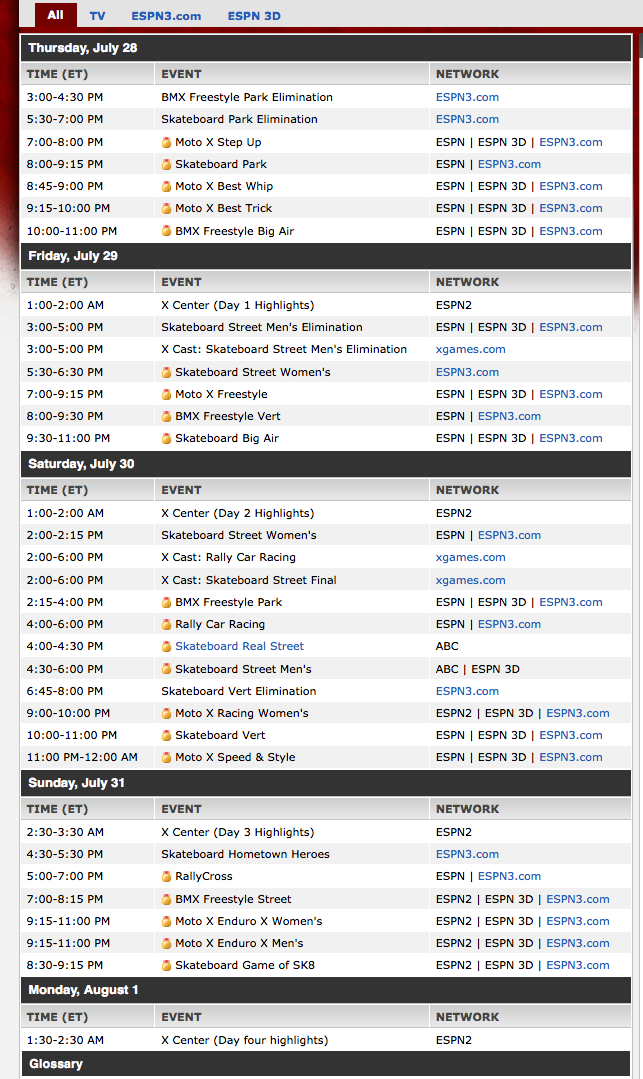Open the Skateboard Real Street link
Viewport: 643px width, 1079px height.
(x=239, y=646)
